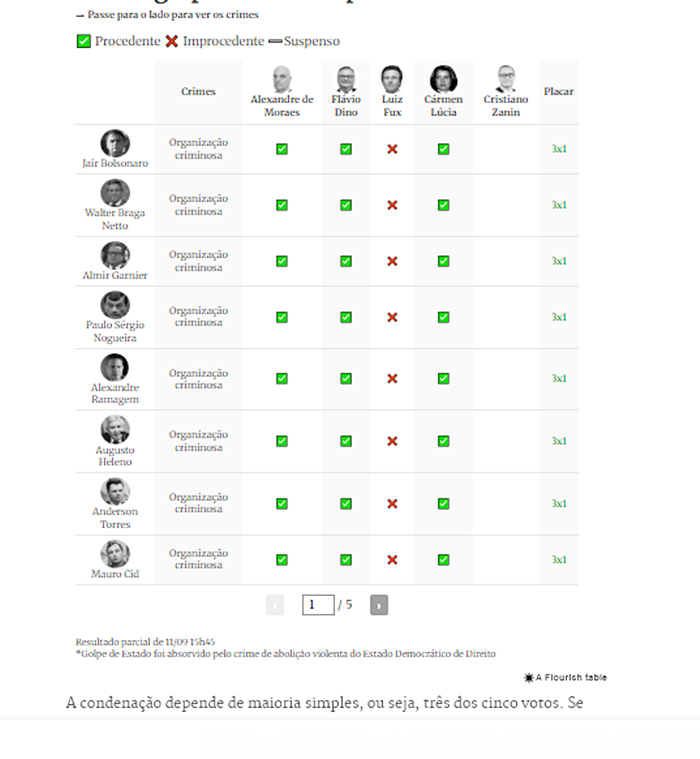
Task: Click the Placar column header
Action: tap(559, 91)
